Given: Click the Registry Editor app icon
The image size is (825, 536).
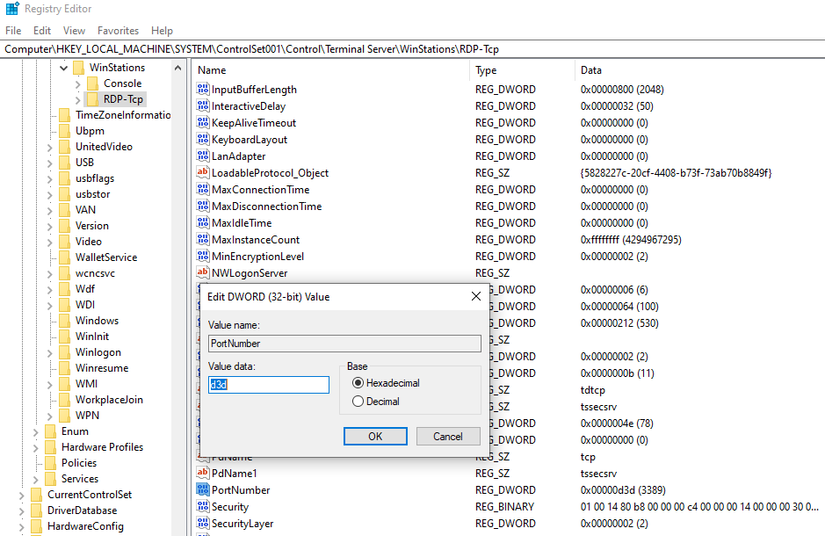Looking at the screenshot, I should click(12, 8).
